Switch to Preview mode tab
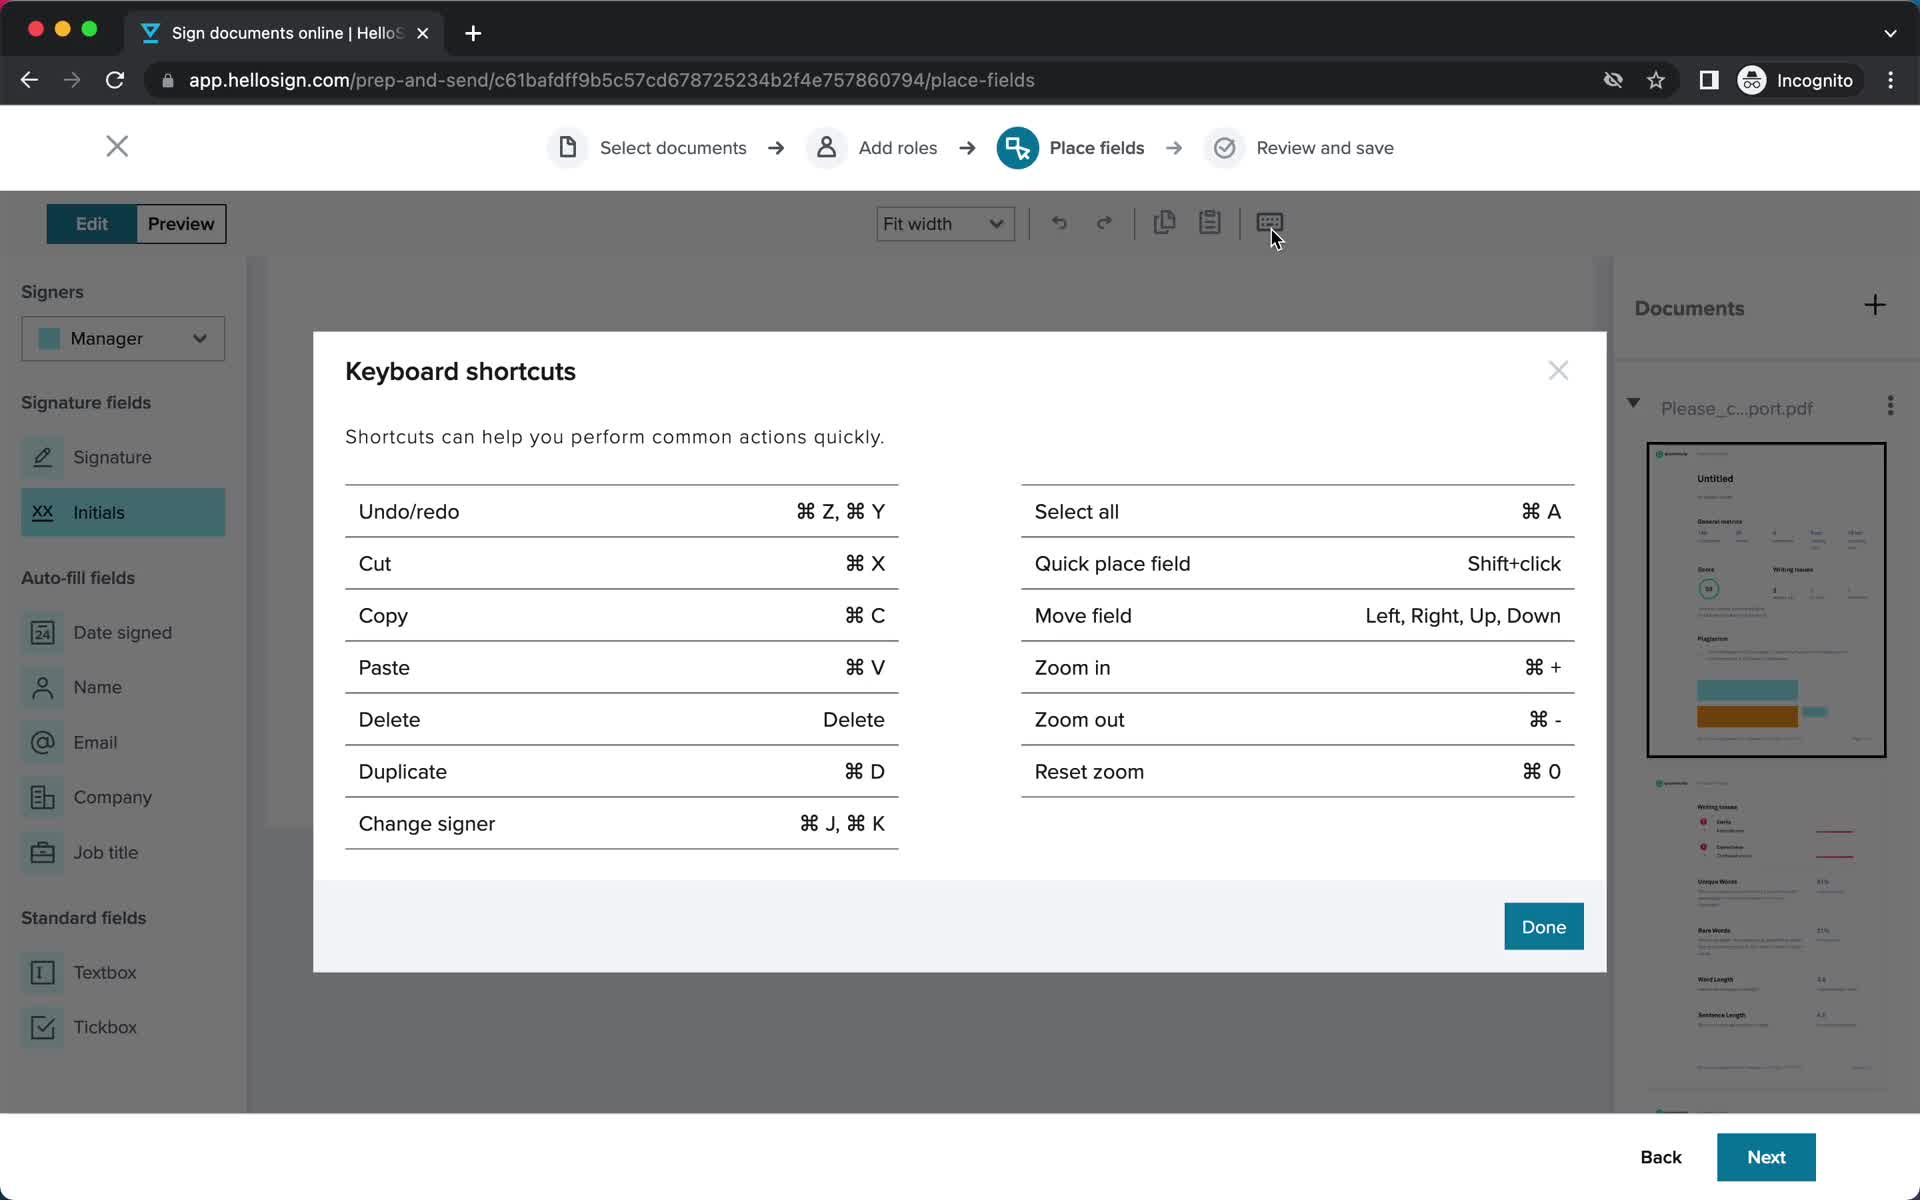The image size is (1920, 1200). (180, 223)
